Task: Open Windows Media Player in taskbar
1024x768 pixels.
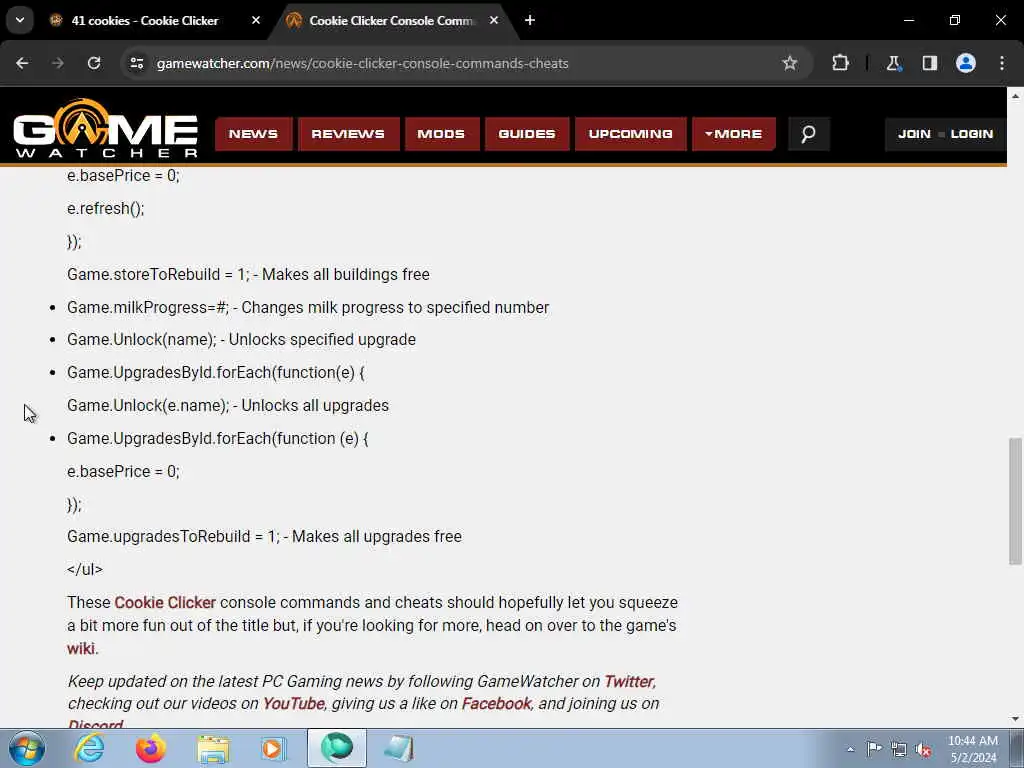Action: pyautogui.click(x=274, y=748)
